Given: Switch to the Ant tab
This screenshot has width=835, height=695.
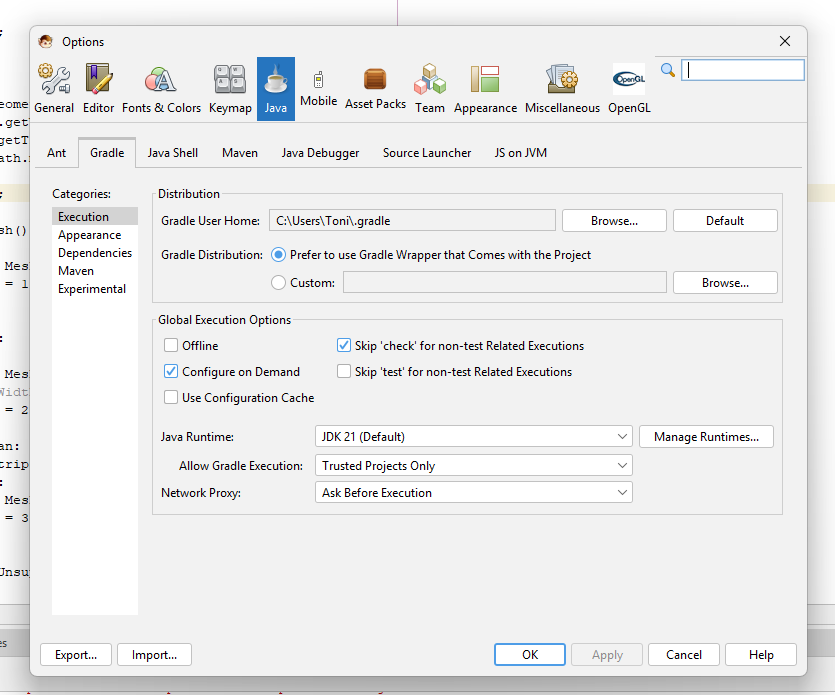Looking at the screenshot, I should coord(56,153).
